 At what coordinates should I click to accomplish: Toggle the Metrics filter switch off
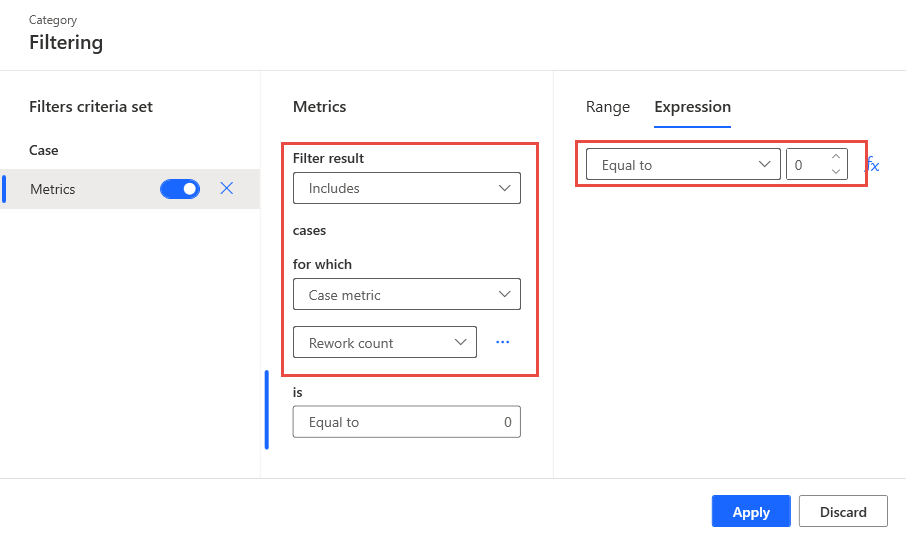point(180,188)
